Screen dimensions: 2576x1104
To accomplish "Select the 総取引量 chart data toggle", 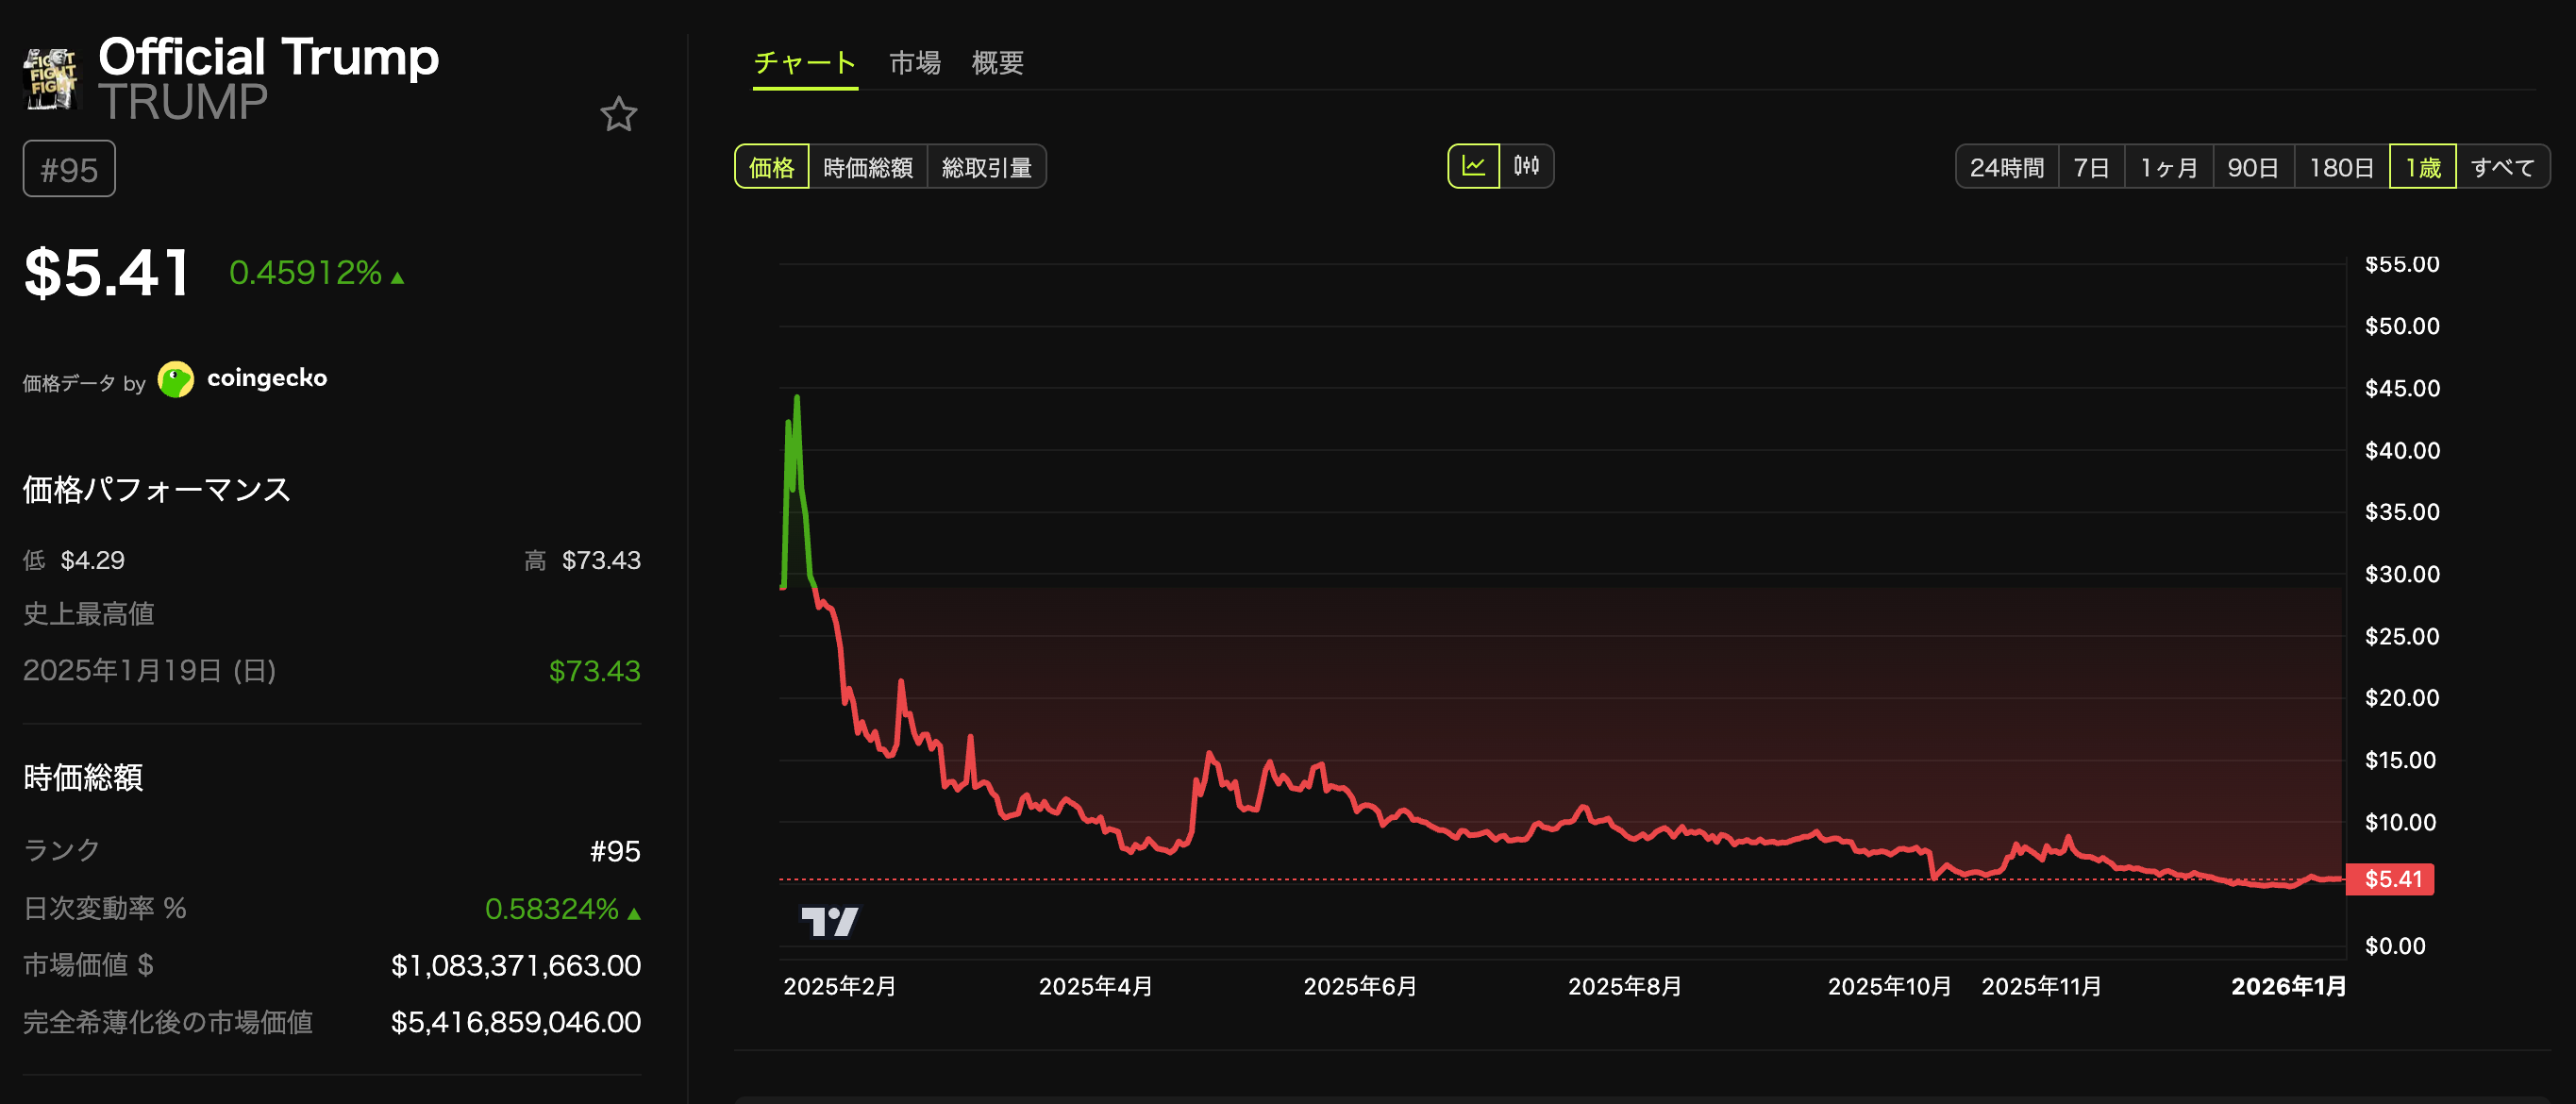I will [986, 167].
